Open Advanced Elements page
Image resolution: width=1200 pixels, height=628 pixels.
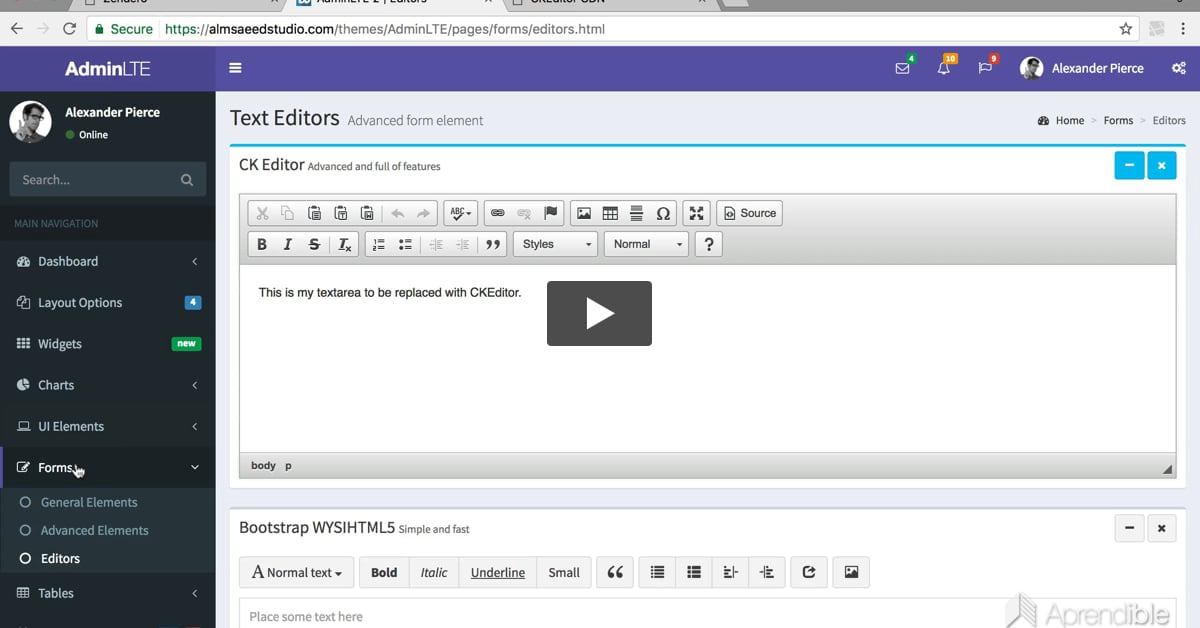tap(94, 530)
